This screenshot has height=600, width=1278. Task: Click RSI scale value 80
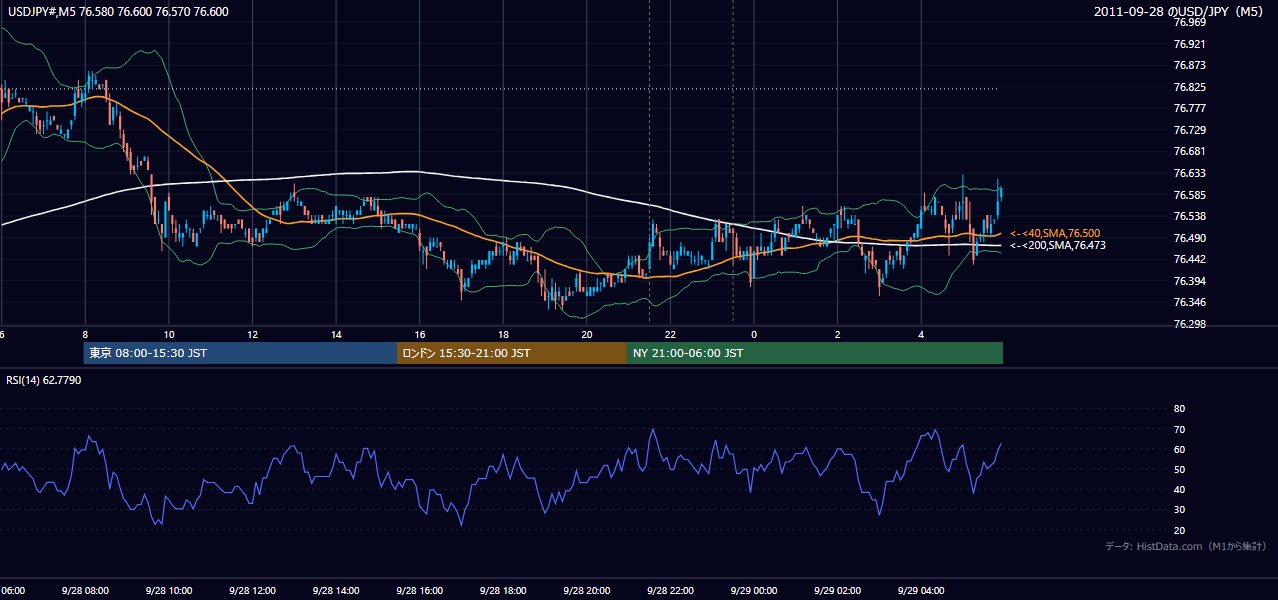(1179, 409)
